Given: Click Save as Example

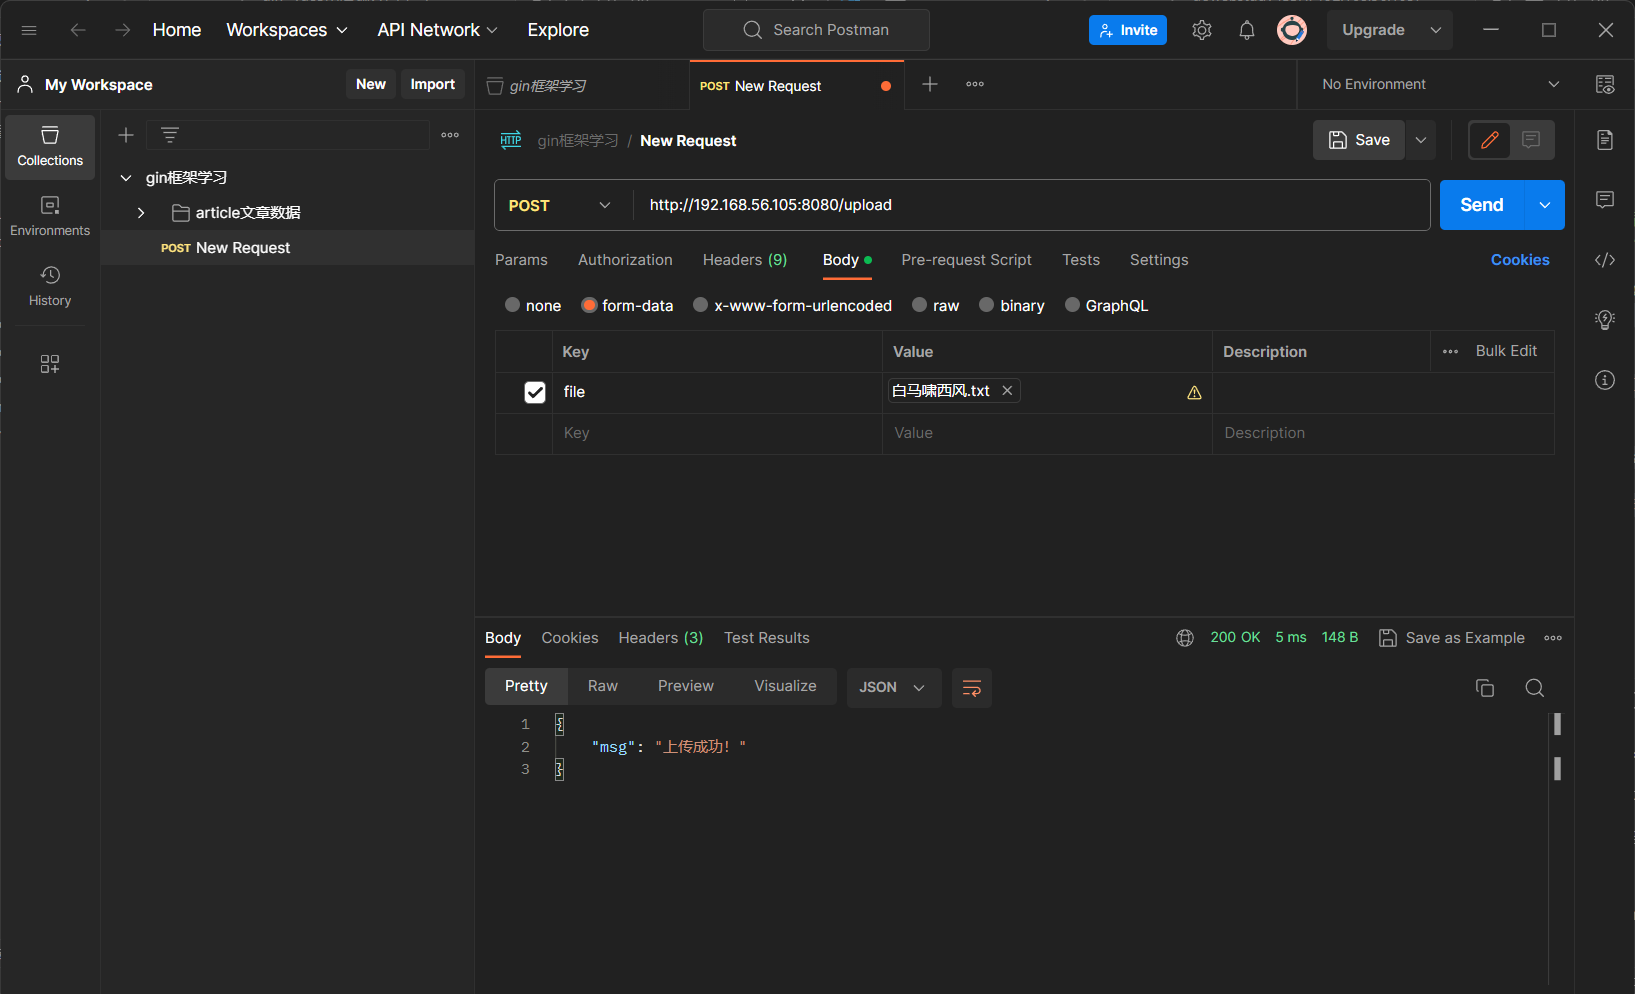Looking at the screenshot, I should (x=1452, y=638).
